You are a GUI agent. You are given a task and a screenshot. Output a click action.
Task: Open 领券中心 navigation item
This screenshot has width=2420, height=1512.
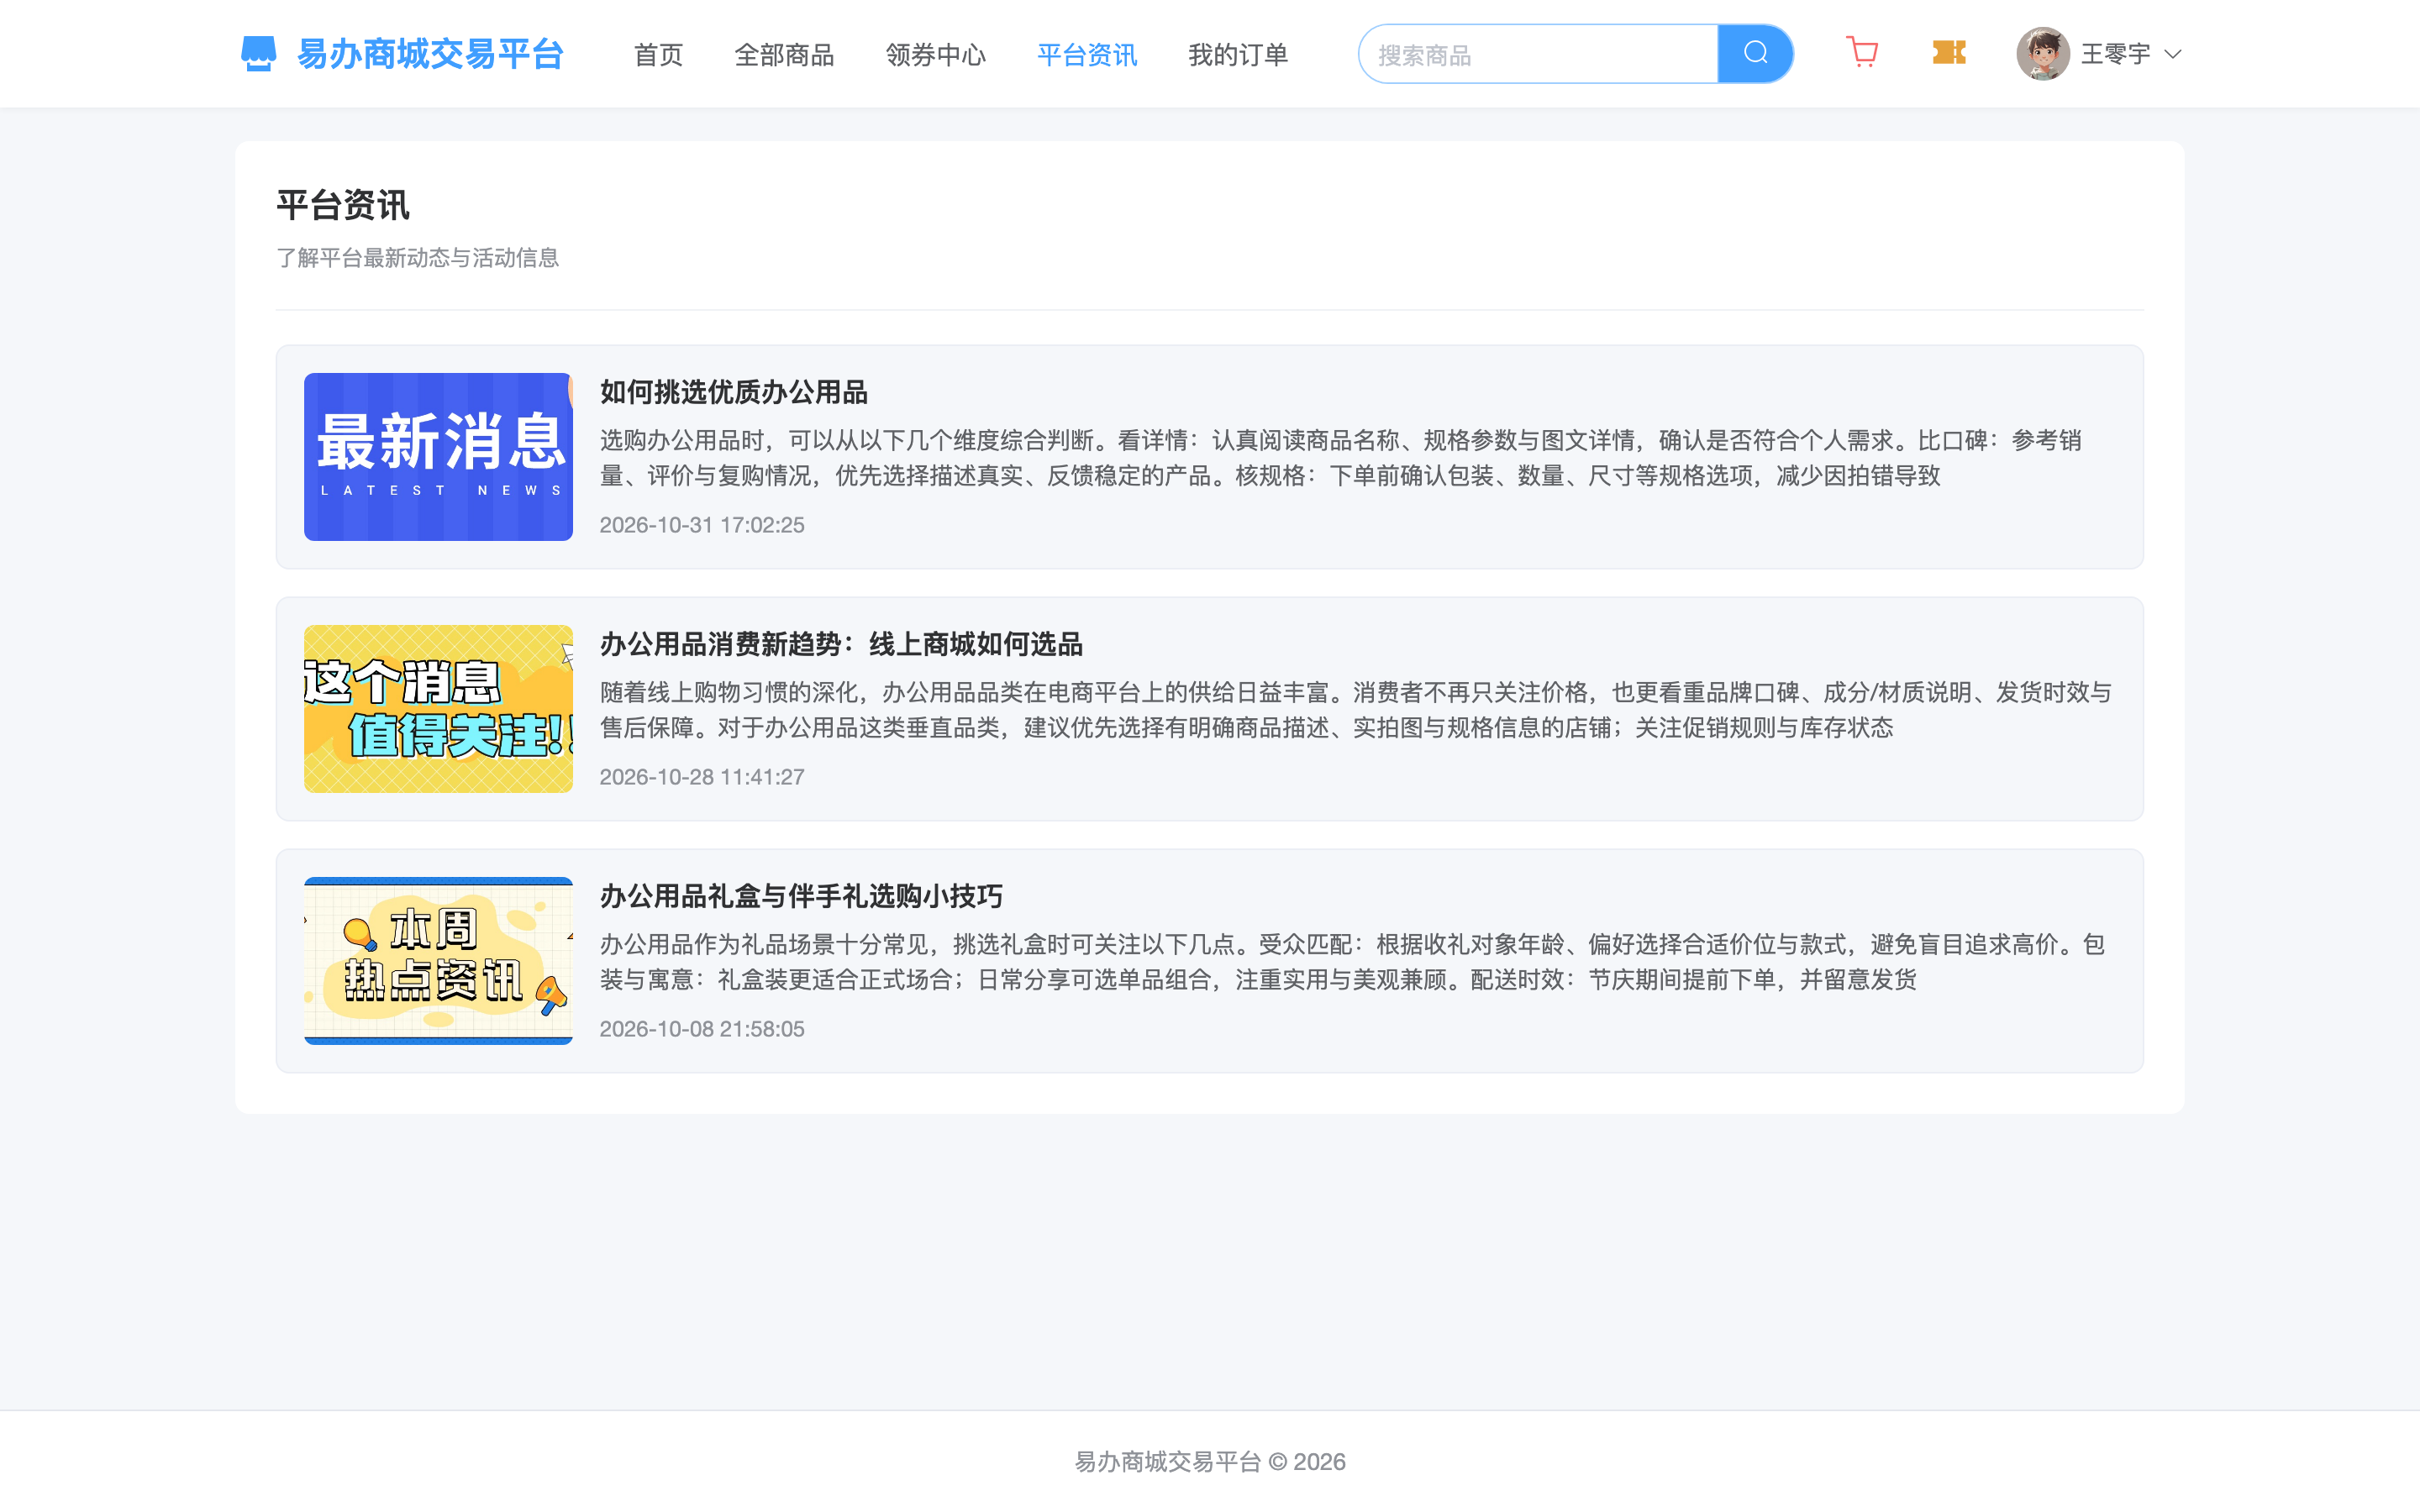click(x=935, y=55)
